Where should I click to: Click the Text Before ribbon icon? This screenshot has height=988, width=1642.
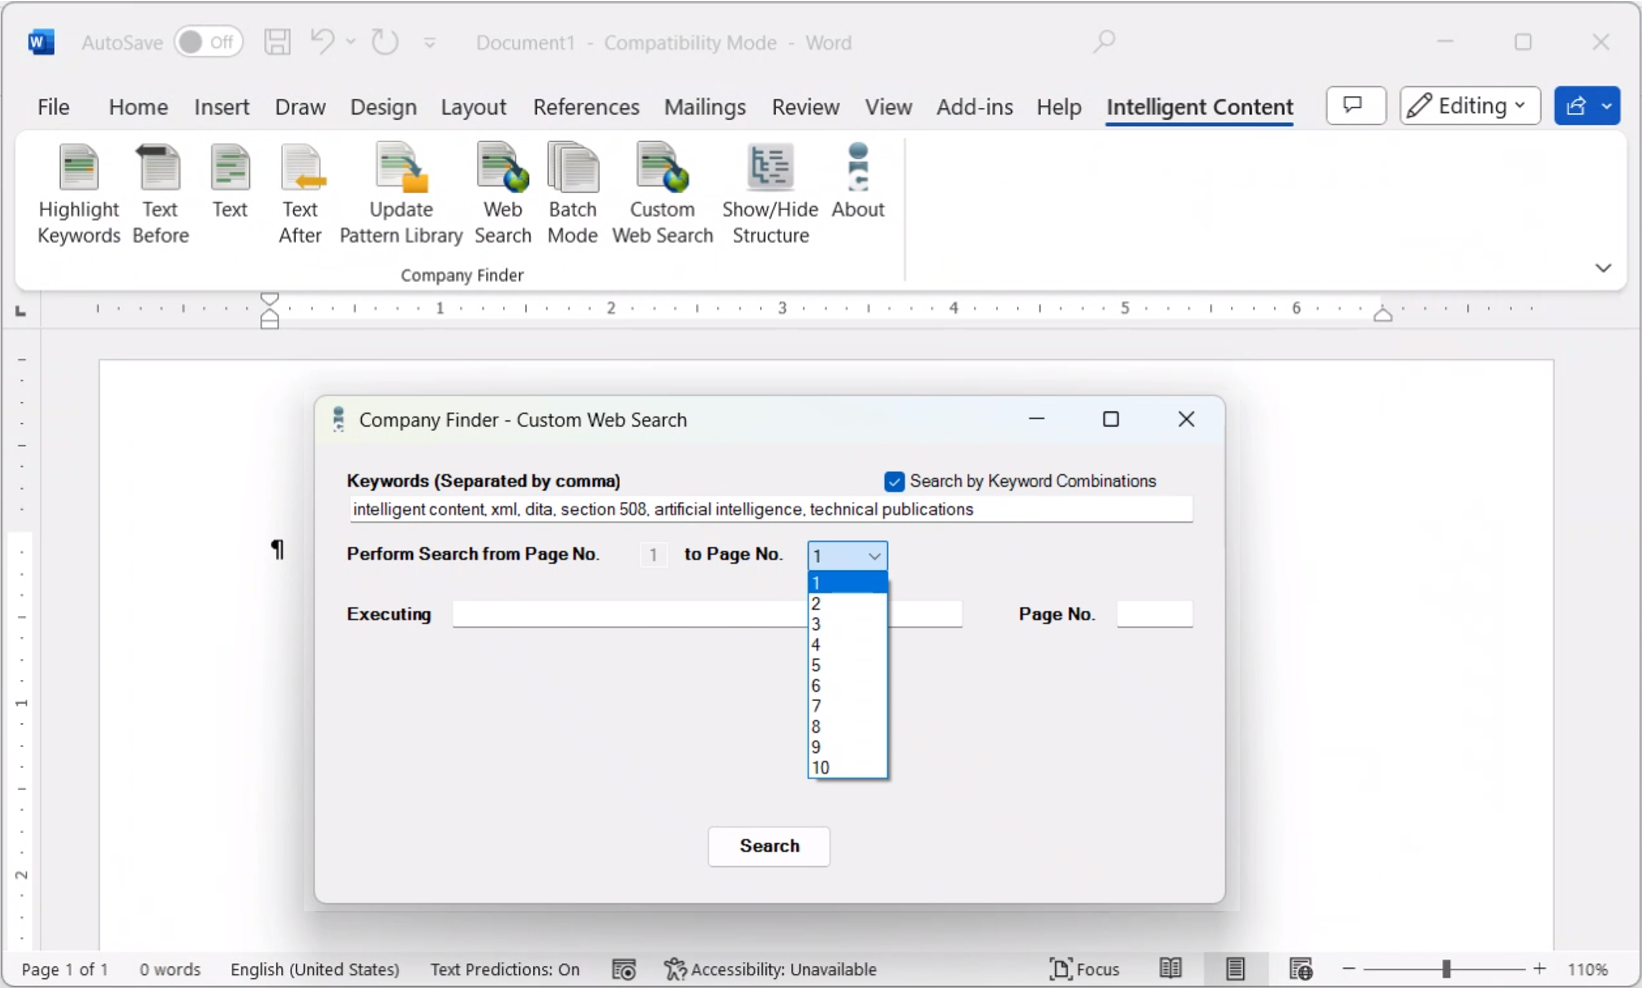tap(160, 194)
